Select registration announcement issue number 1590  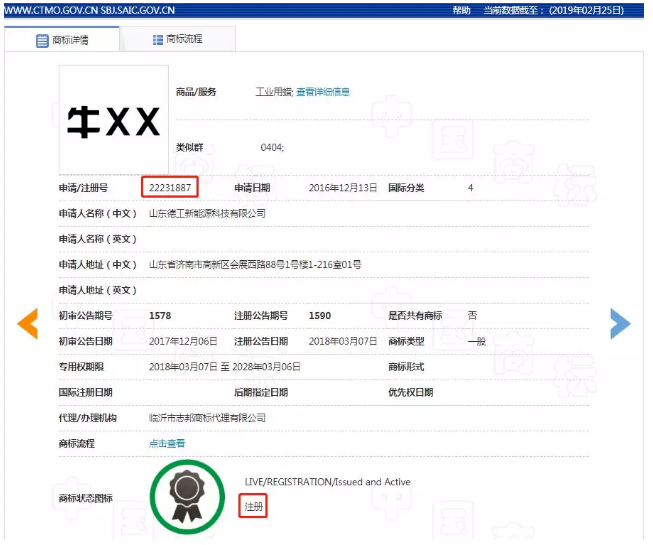coord(320,316)
